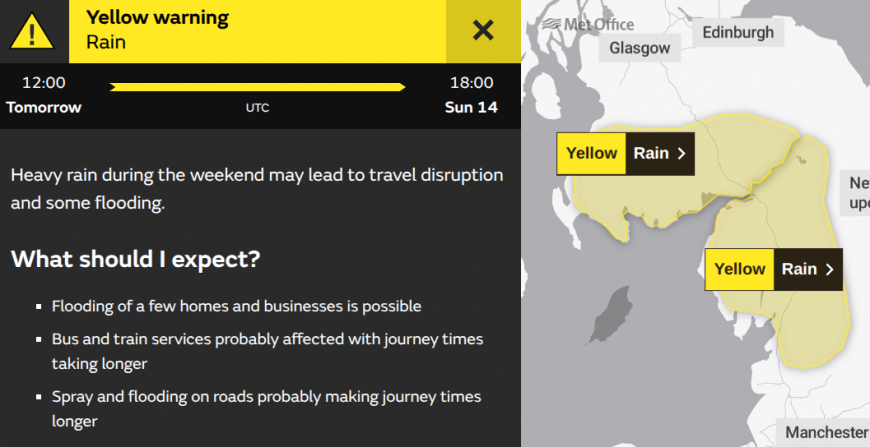Expand the Yellow Rain chevron over northwest England
870x447 pixels.
click(x=830, y=270)
